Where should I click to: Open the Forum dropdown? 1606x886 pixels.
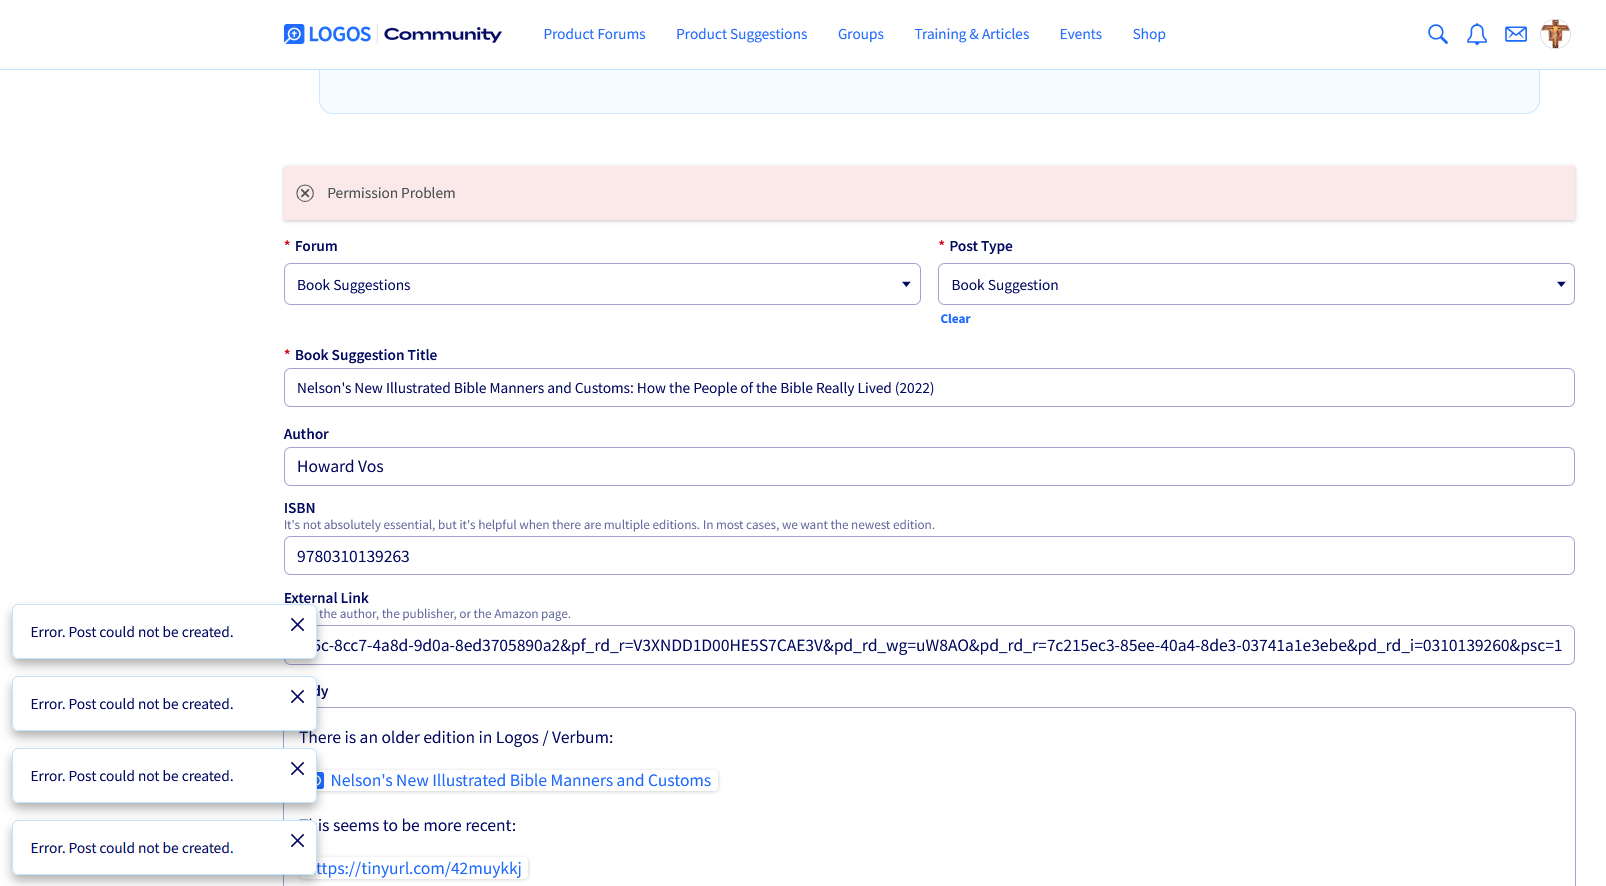click(602, 284)
